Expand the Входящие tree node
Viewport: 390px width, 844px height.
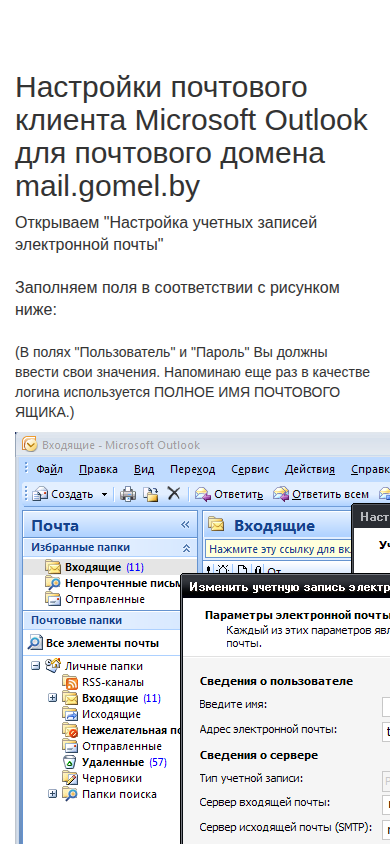point(52,698)
